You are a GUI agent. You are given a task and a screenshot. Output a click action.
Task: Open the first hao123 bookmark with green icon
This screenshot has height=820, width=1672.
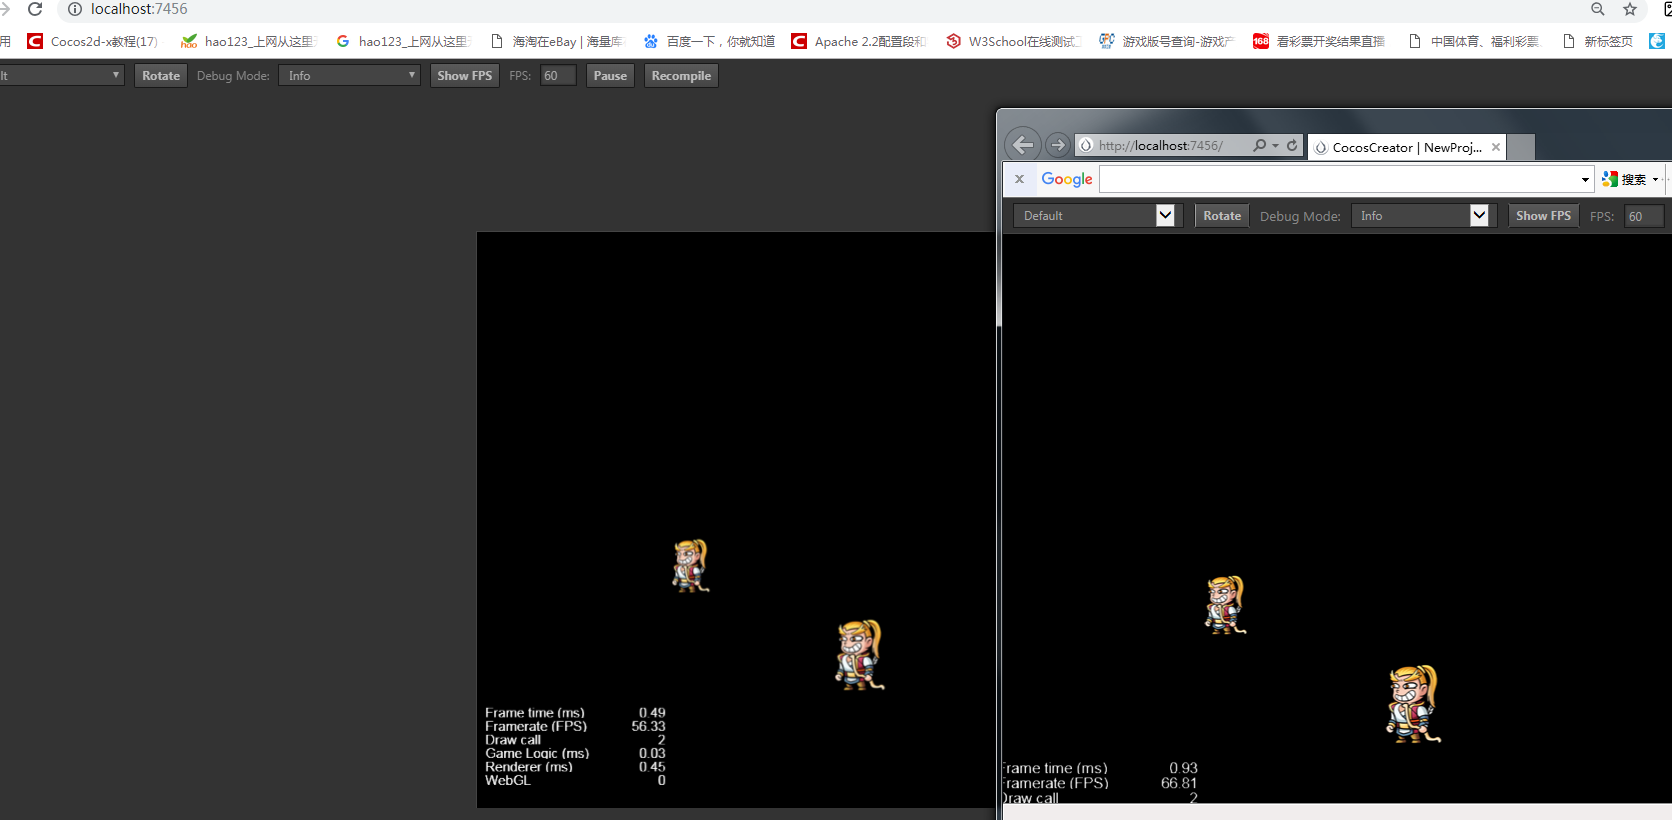click(x=247, y=41)
